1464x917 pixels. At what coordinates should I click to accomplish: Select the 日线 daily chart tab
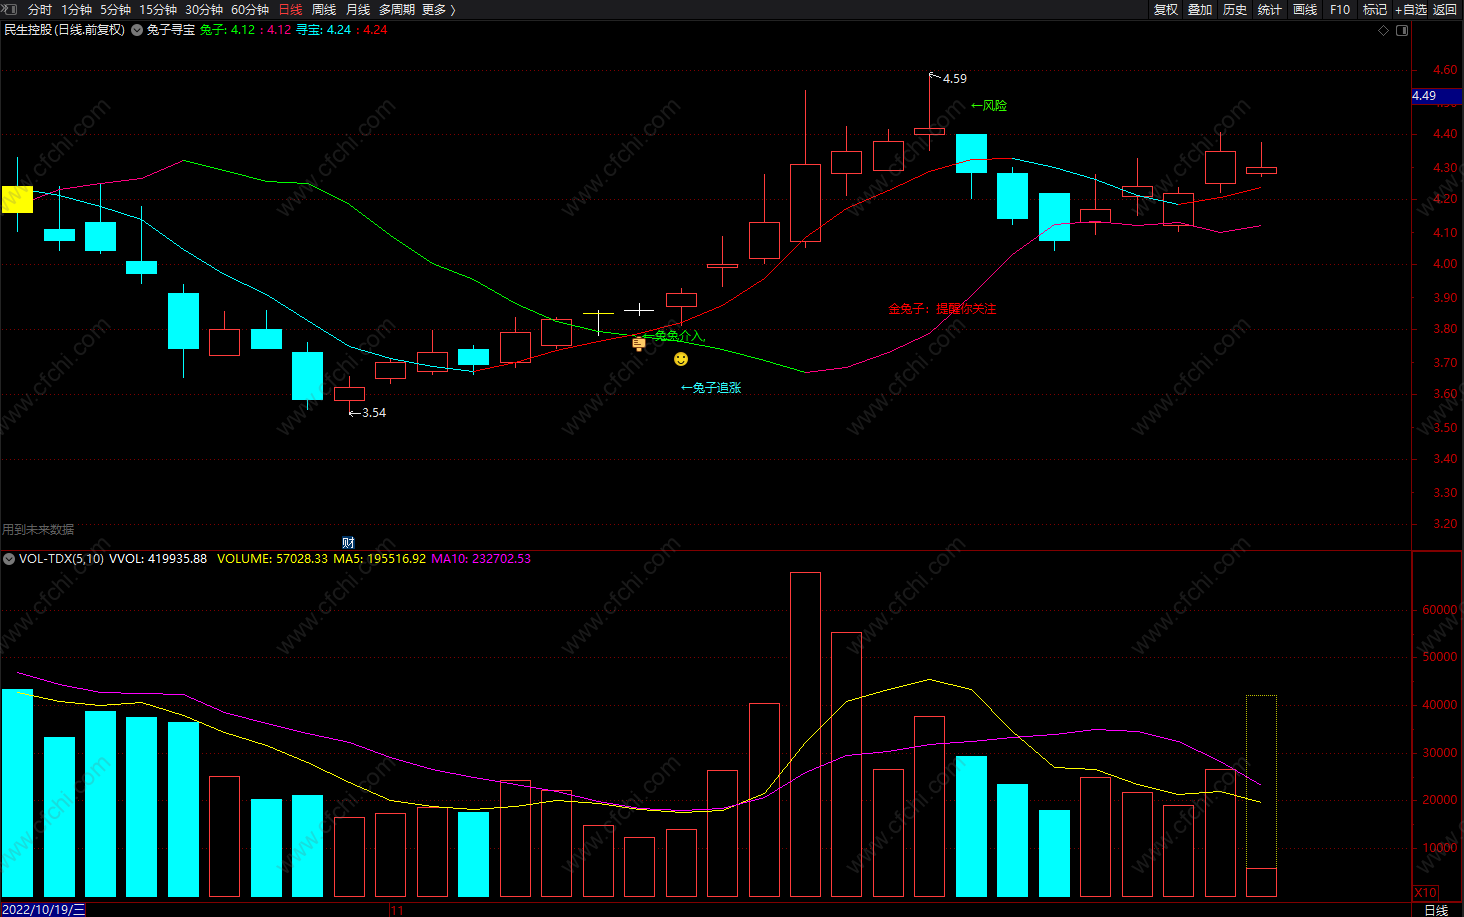pos(290,9)
